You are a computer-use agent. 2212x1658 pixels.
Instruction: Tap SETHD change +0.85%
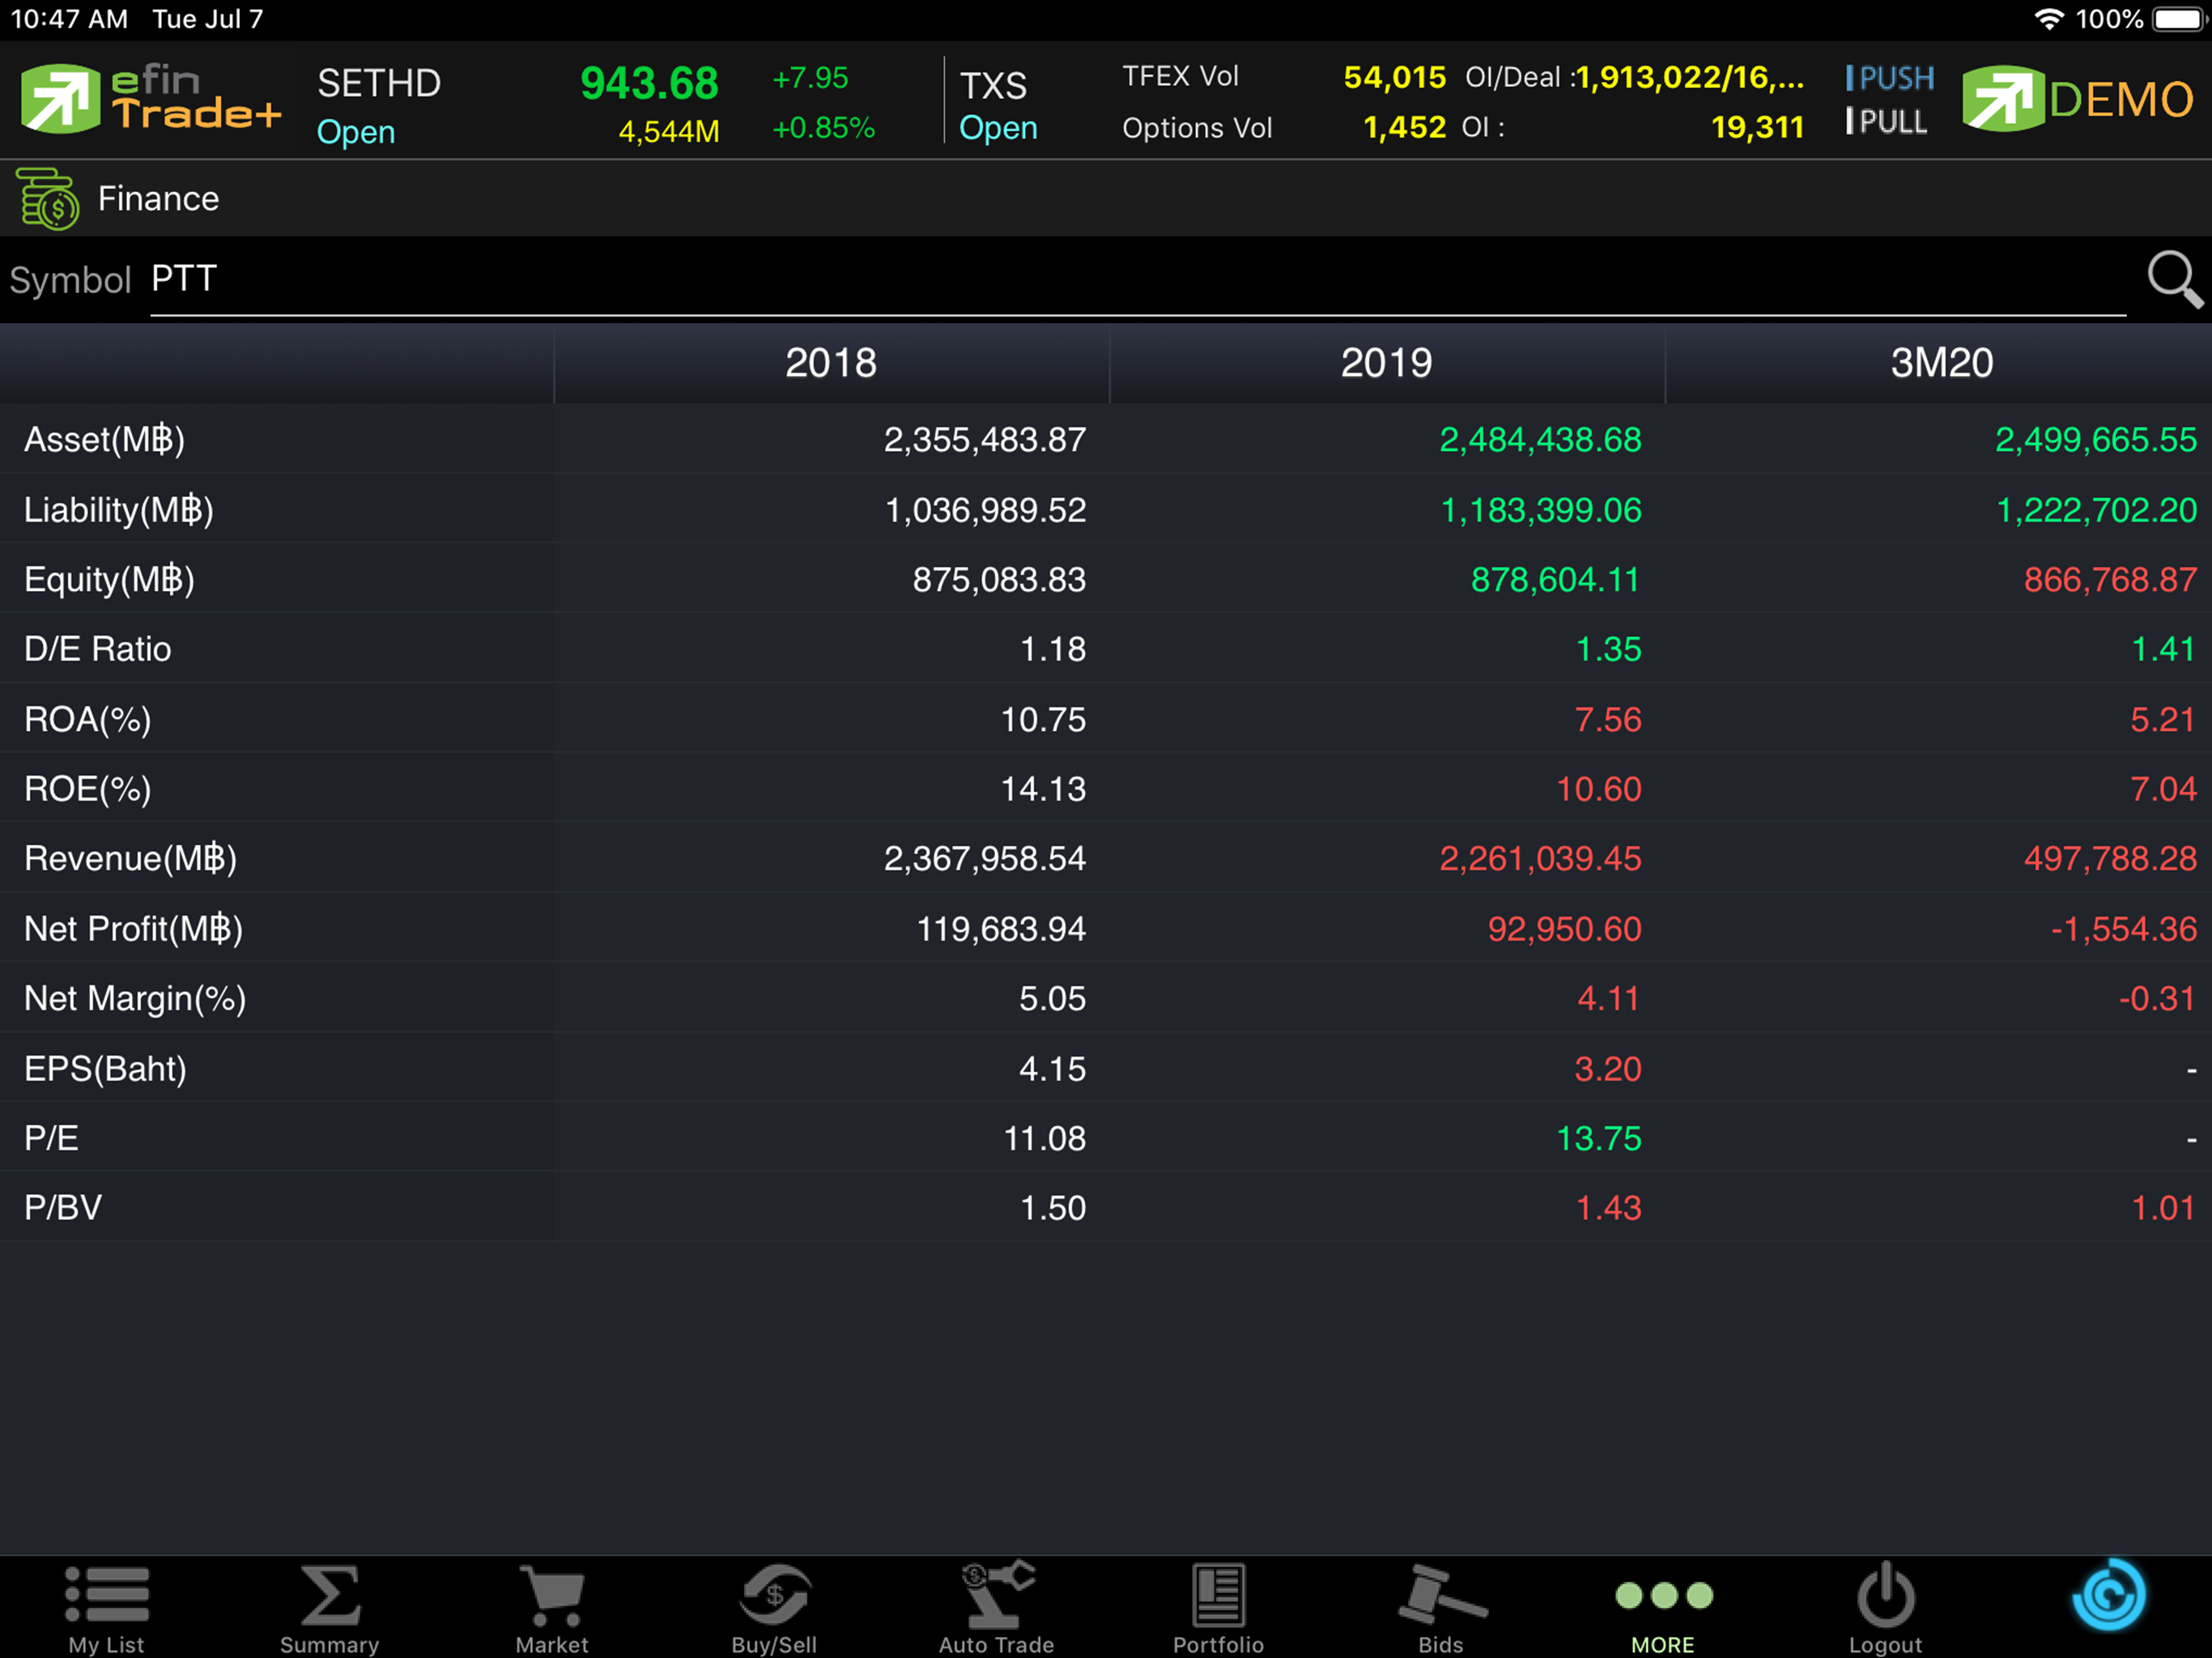(x=824, y=128)
